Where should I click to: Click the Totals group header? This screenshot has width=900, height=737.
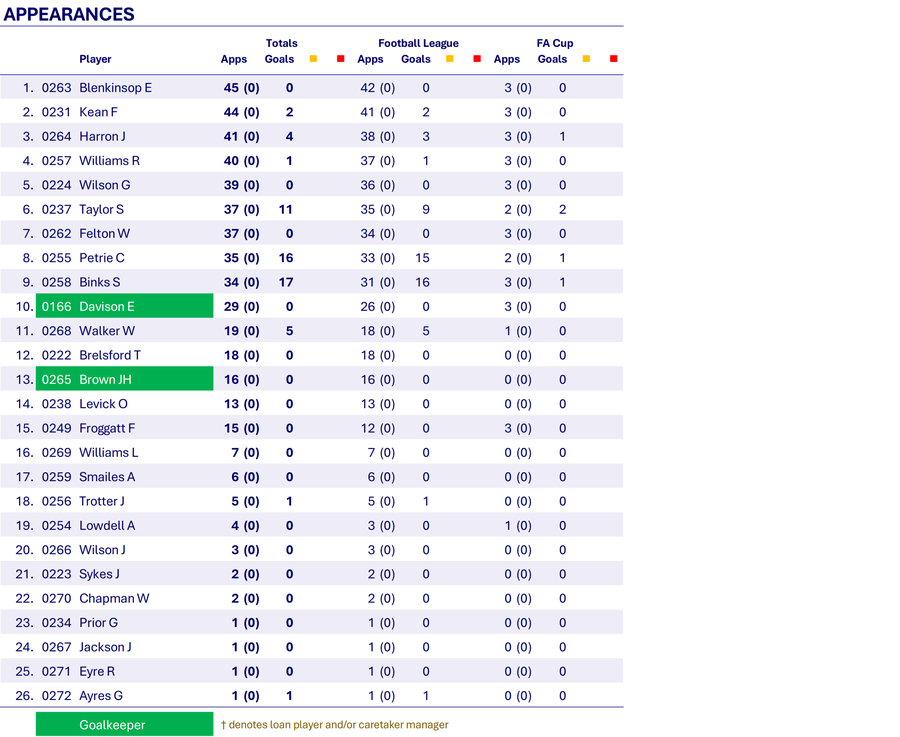click(281, 43)
